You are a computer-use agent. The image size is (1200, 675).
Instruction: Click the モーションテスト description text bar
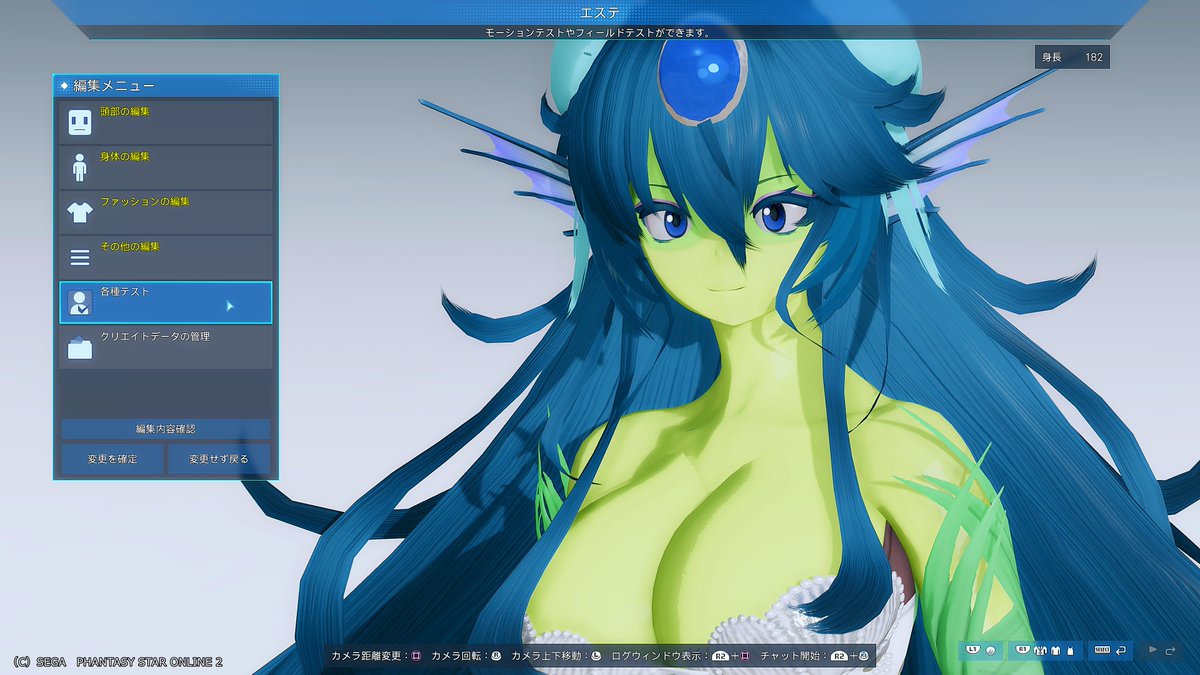click(x=600, y=32)
